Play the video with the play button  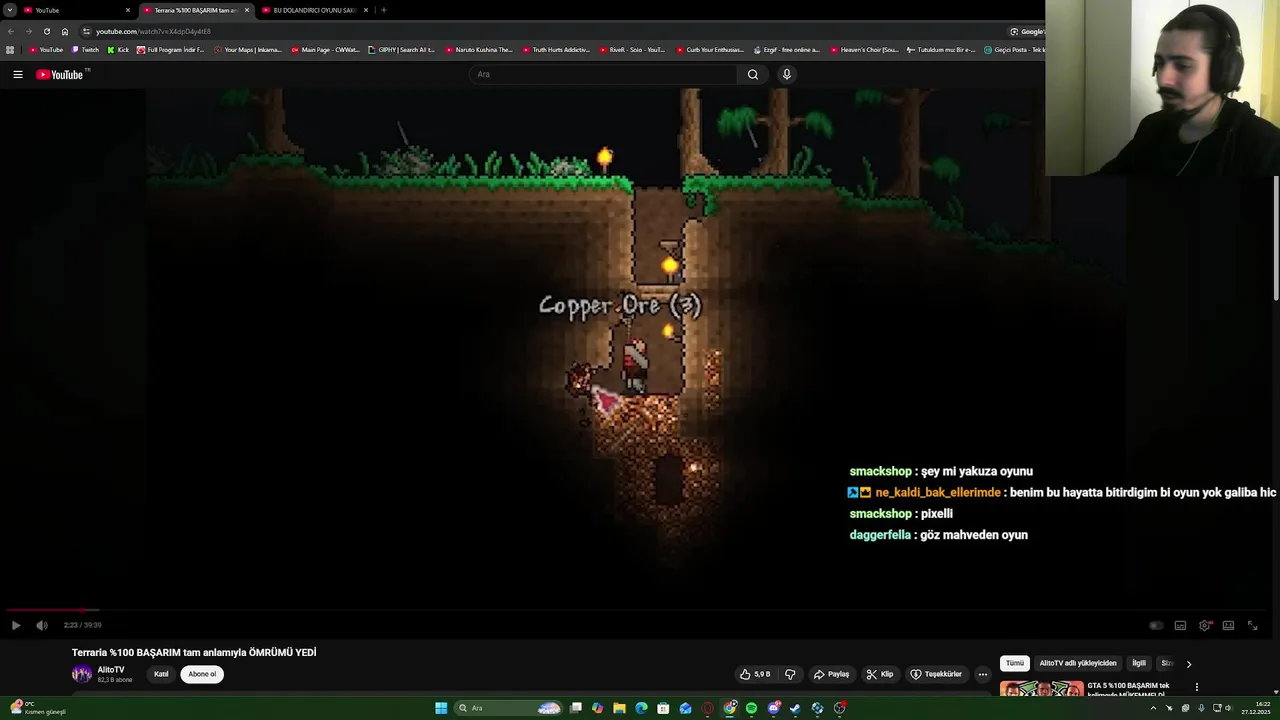pos(15,625)
